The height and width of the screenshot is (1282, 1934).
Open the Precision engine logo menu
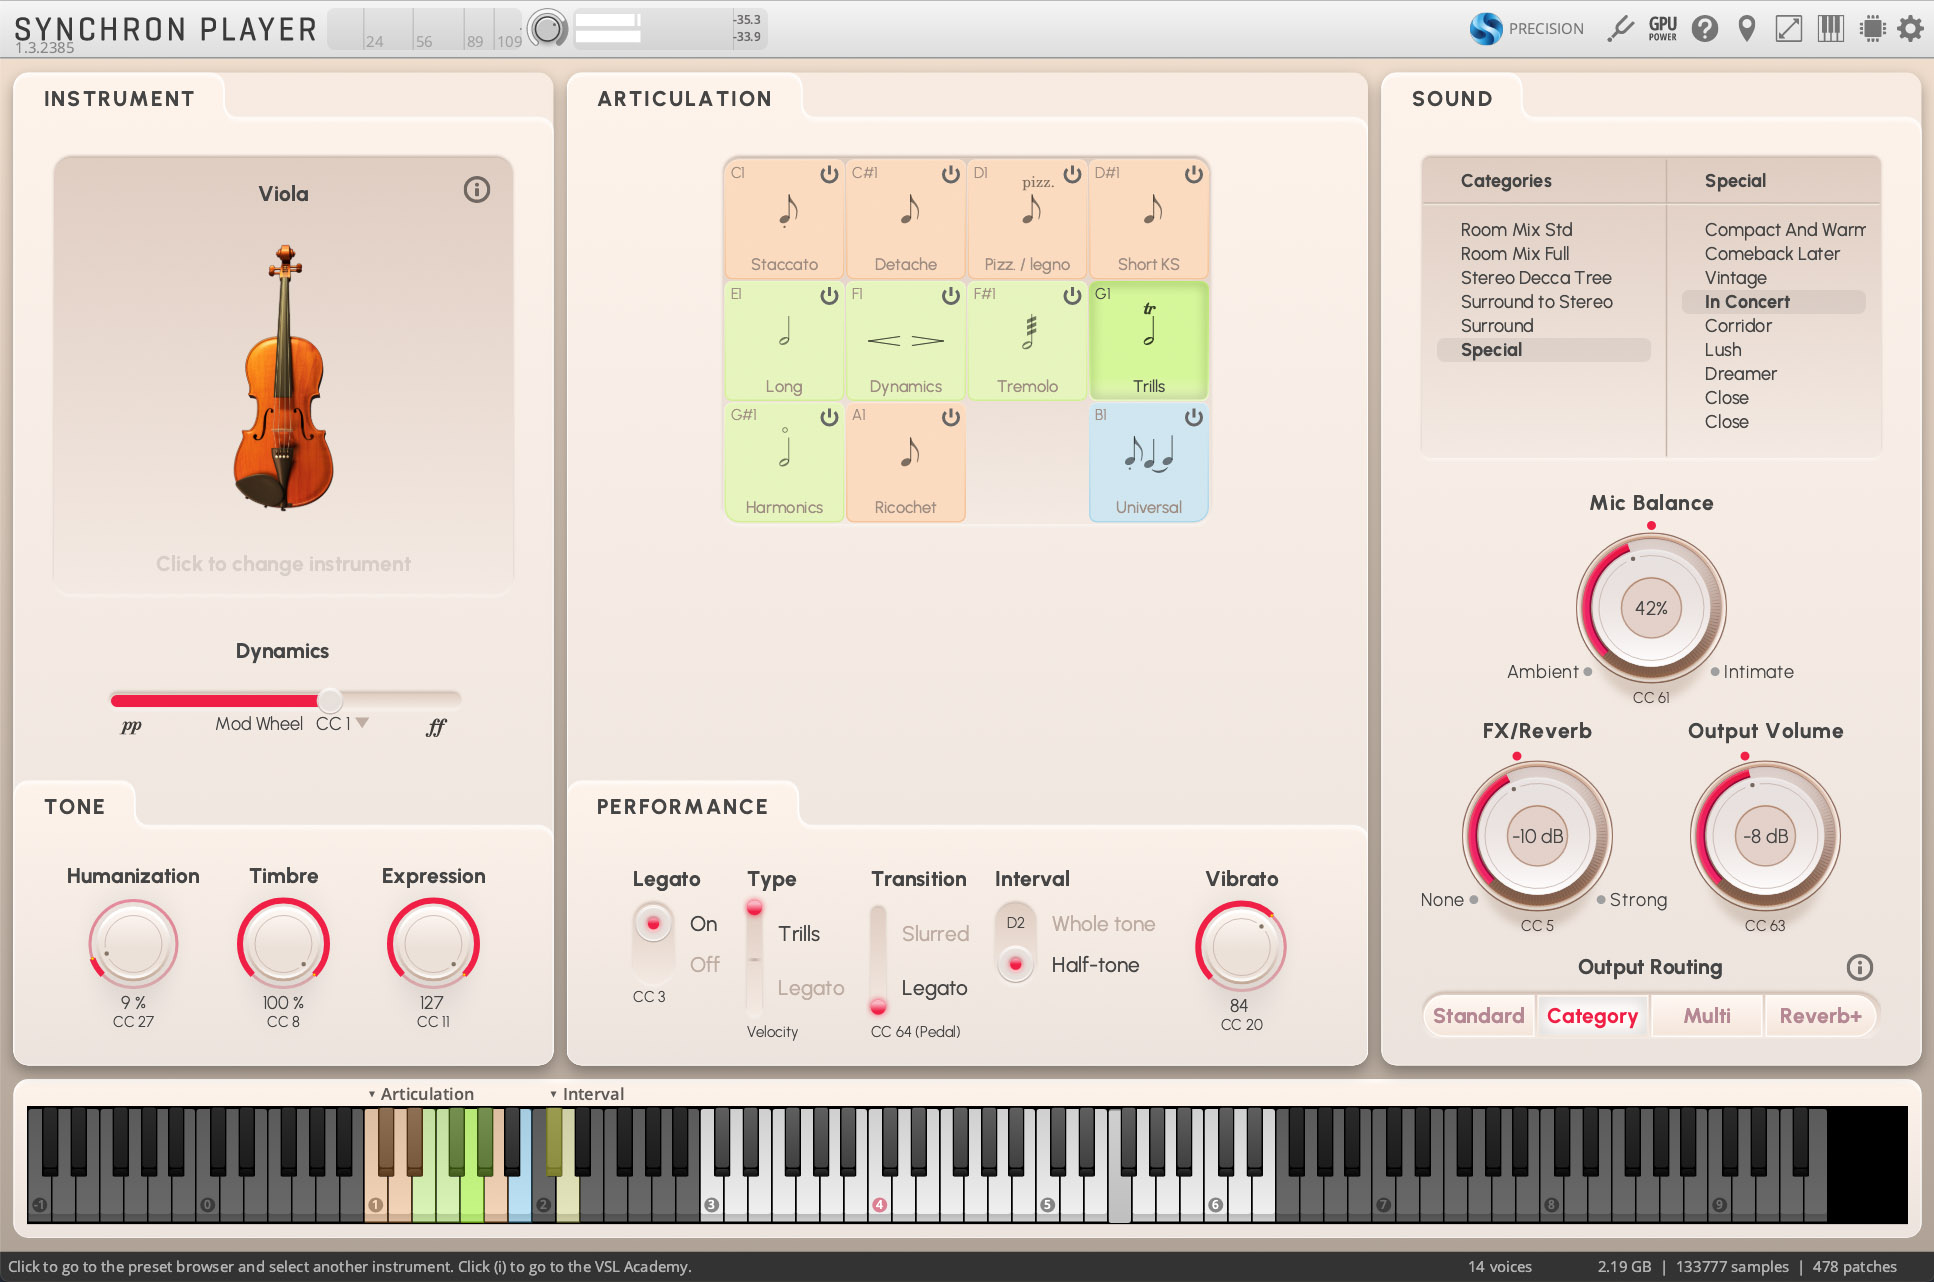(x=1486, y=28)
